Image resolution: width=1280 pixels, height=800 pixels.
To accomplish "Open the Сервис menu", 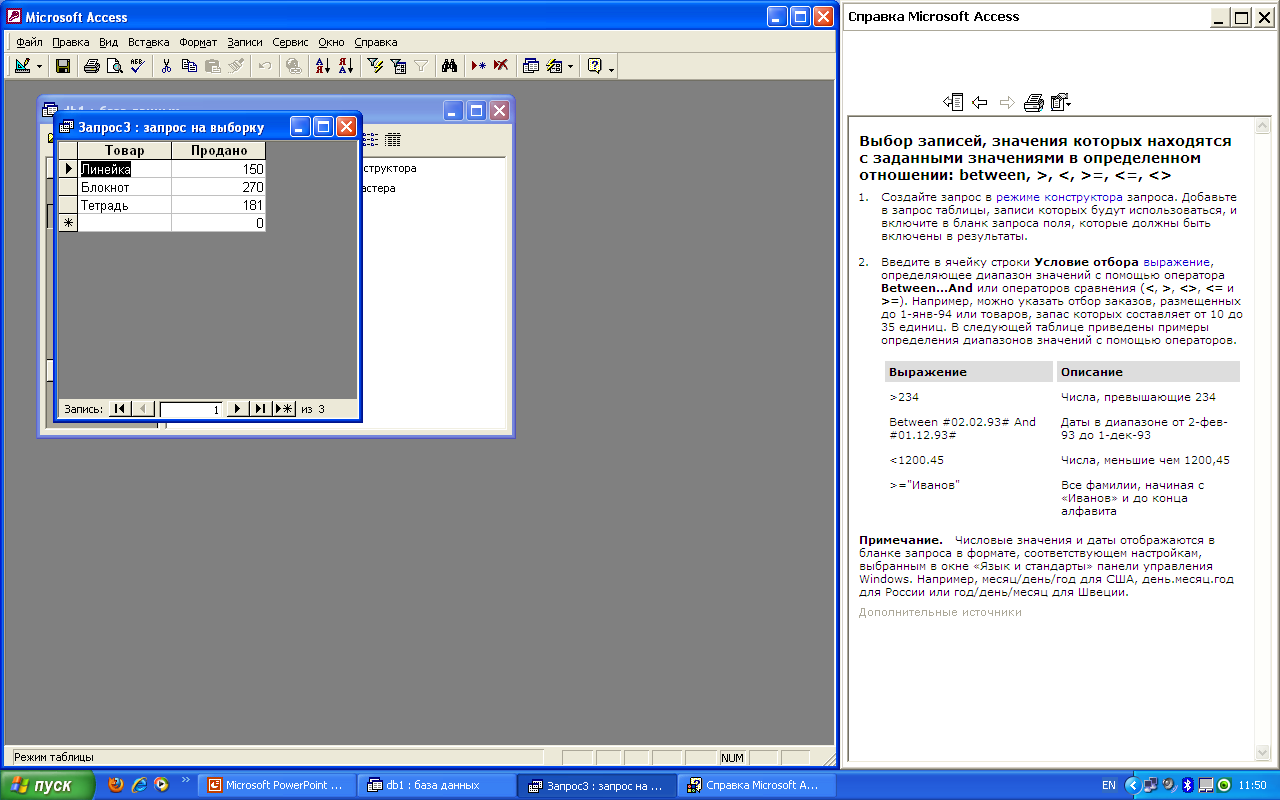I will click(x=290, y=42).
